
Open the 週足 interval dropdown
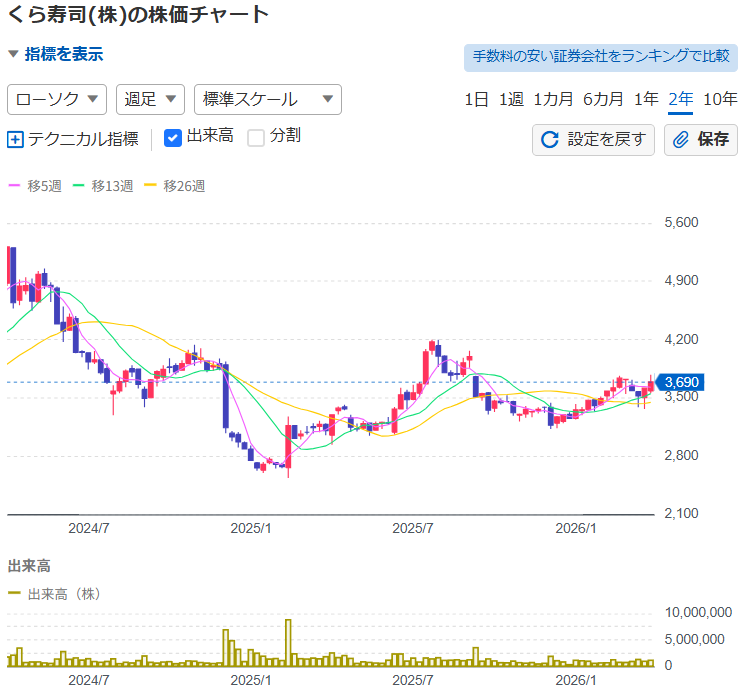click(150, 99)
